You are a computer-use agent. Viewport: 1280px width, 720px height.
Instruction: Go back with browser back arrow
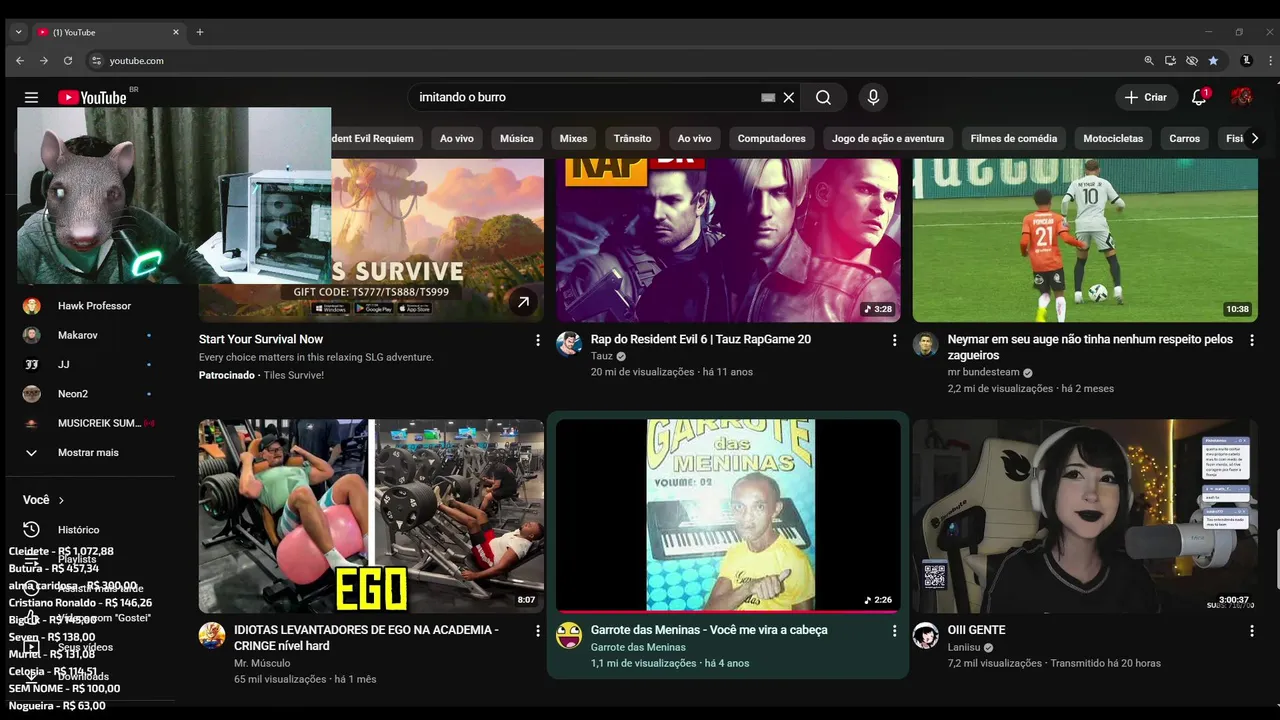(x=20, y=61)
